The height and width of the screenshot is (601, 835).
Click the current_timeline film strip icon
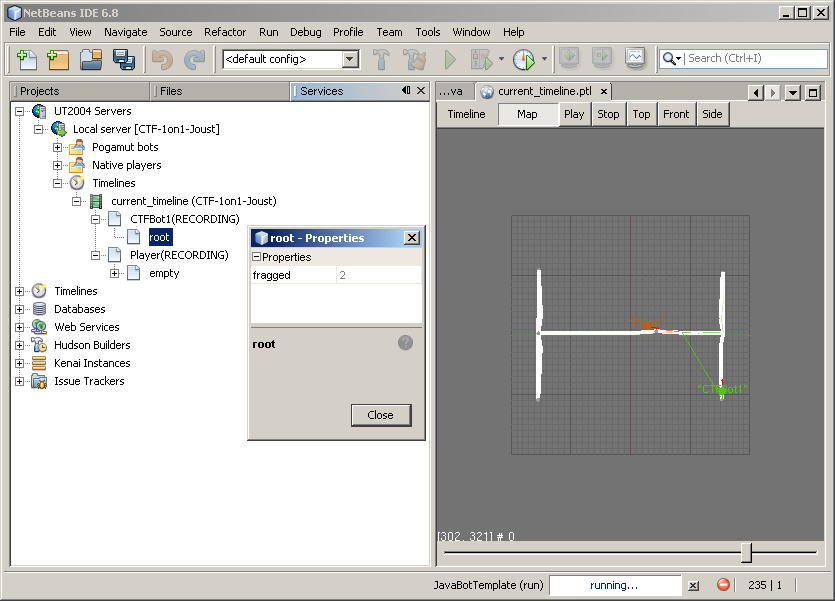click(96, 201)
